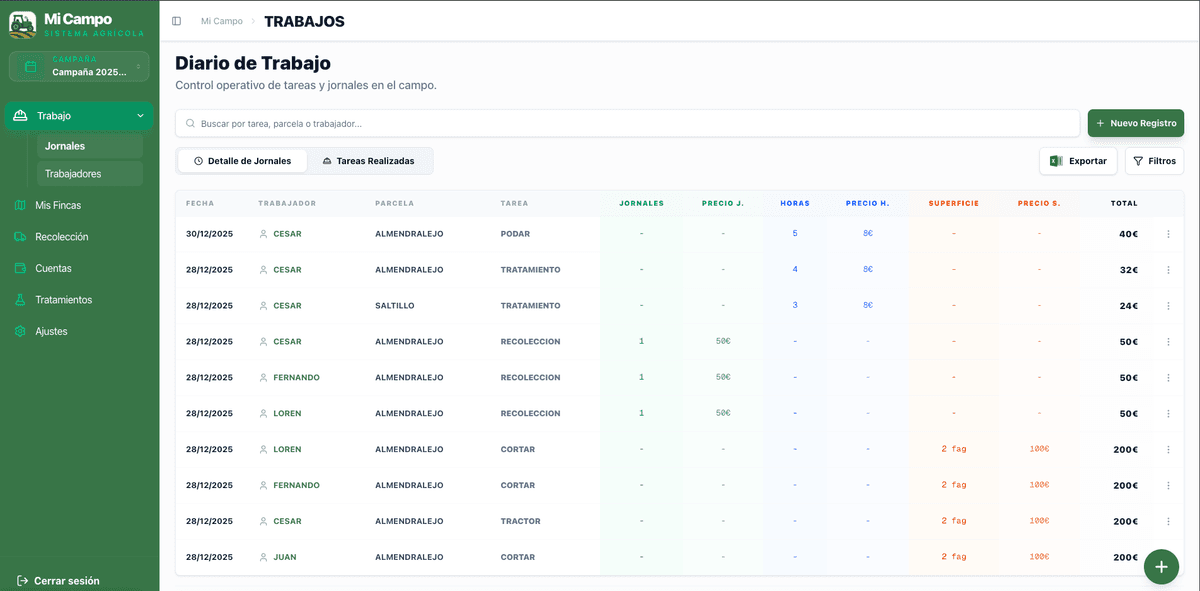
Task: Open row menu for JUAN's CORTAR entry
Action: (1168, 557)
